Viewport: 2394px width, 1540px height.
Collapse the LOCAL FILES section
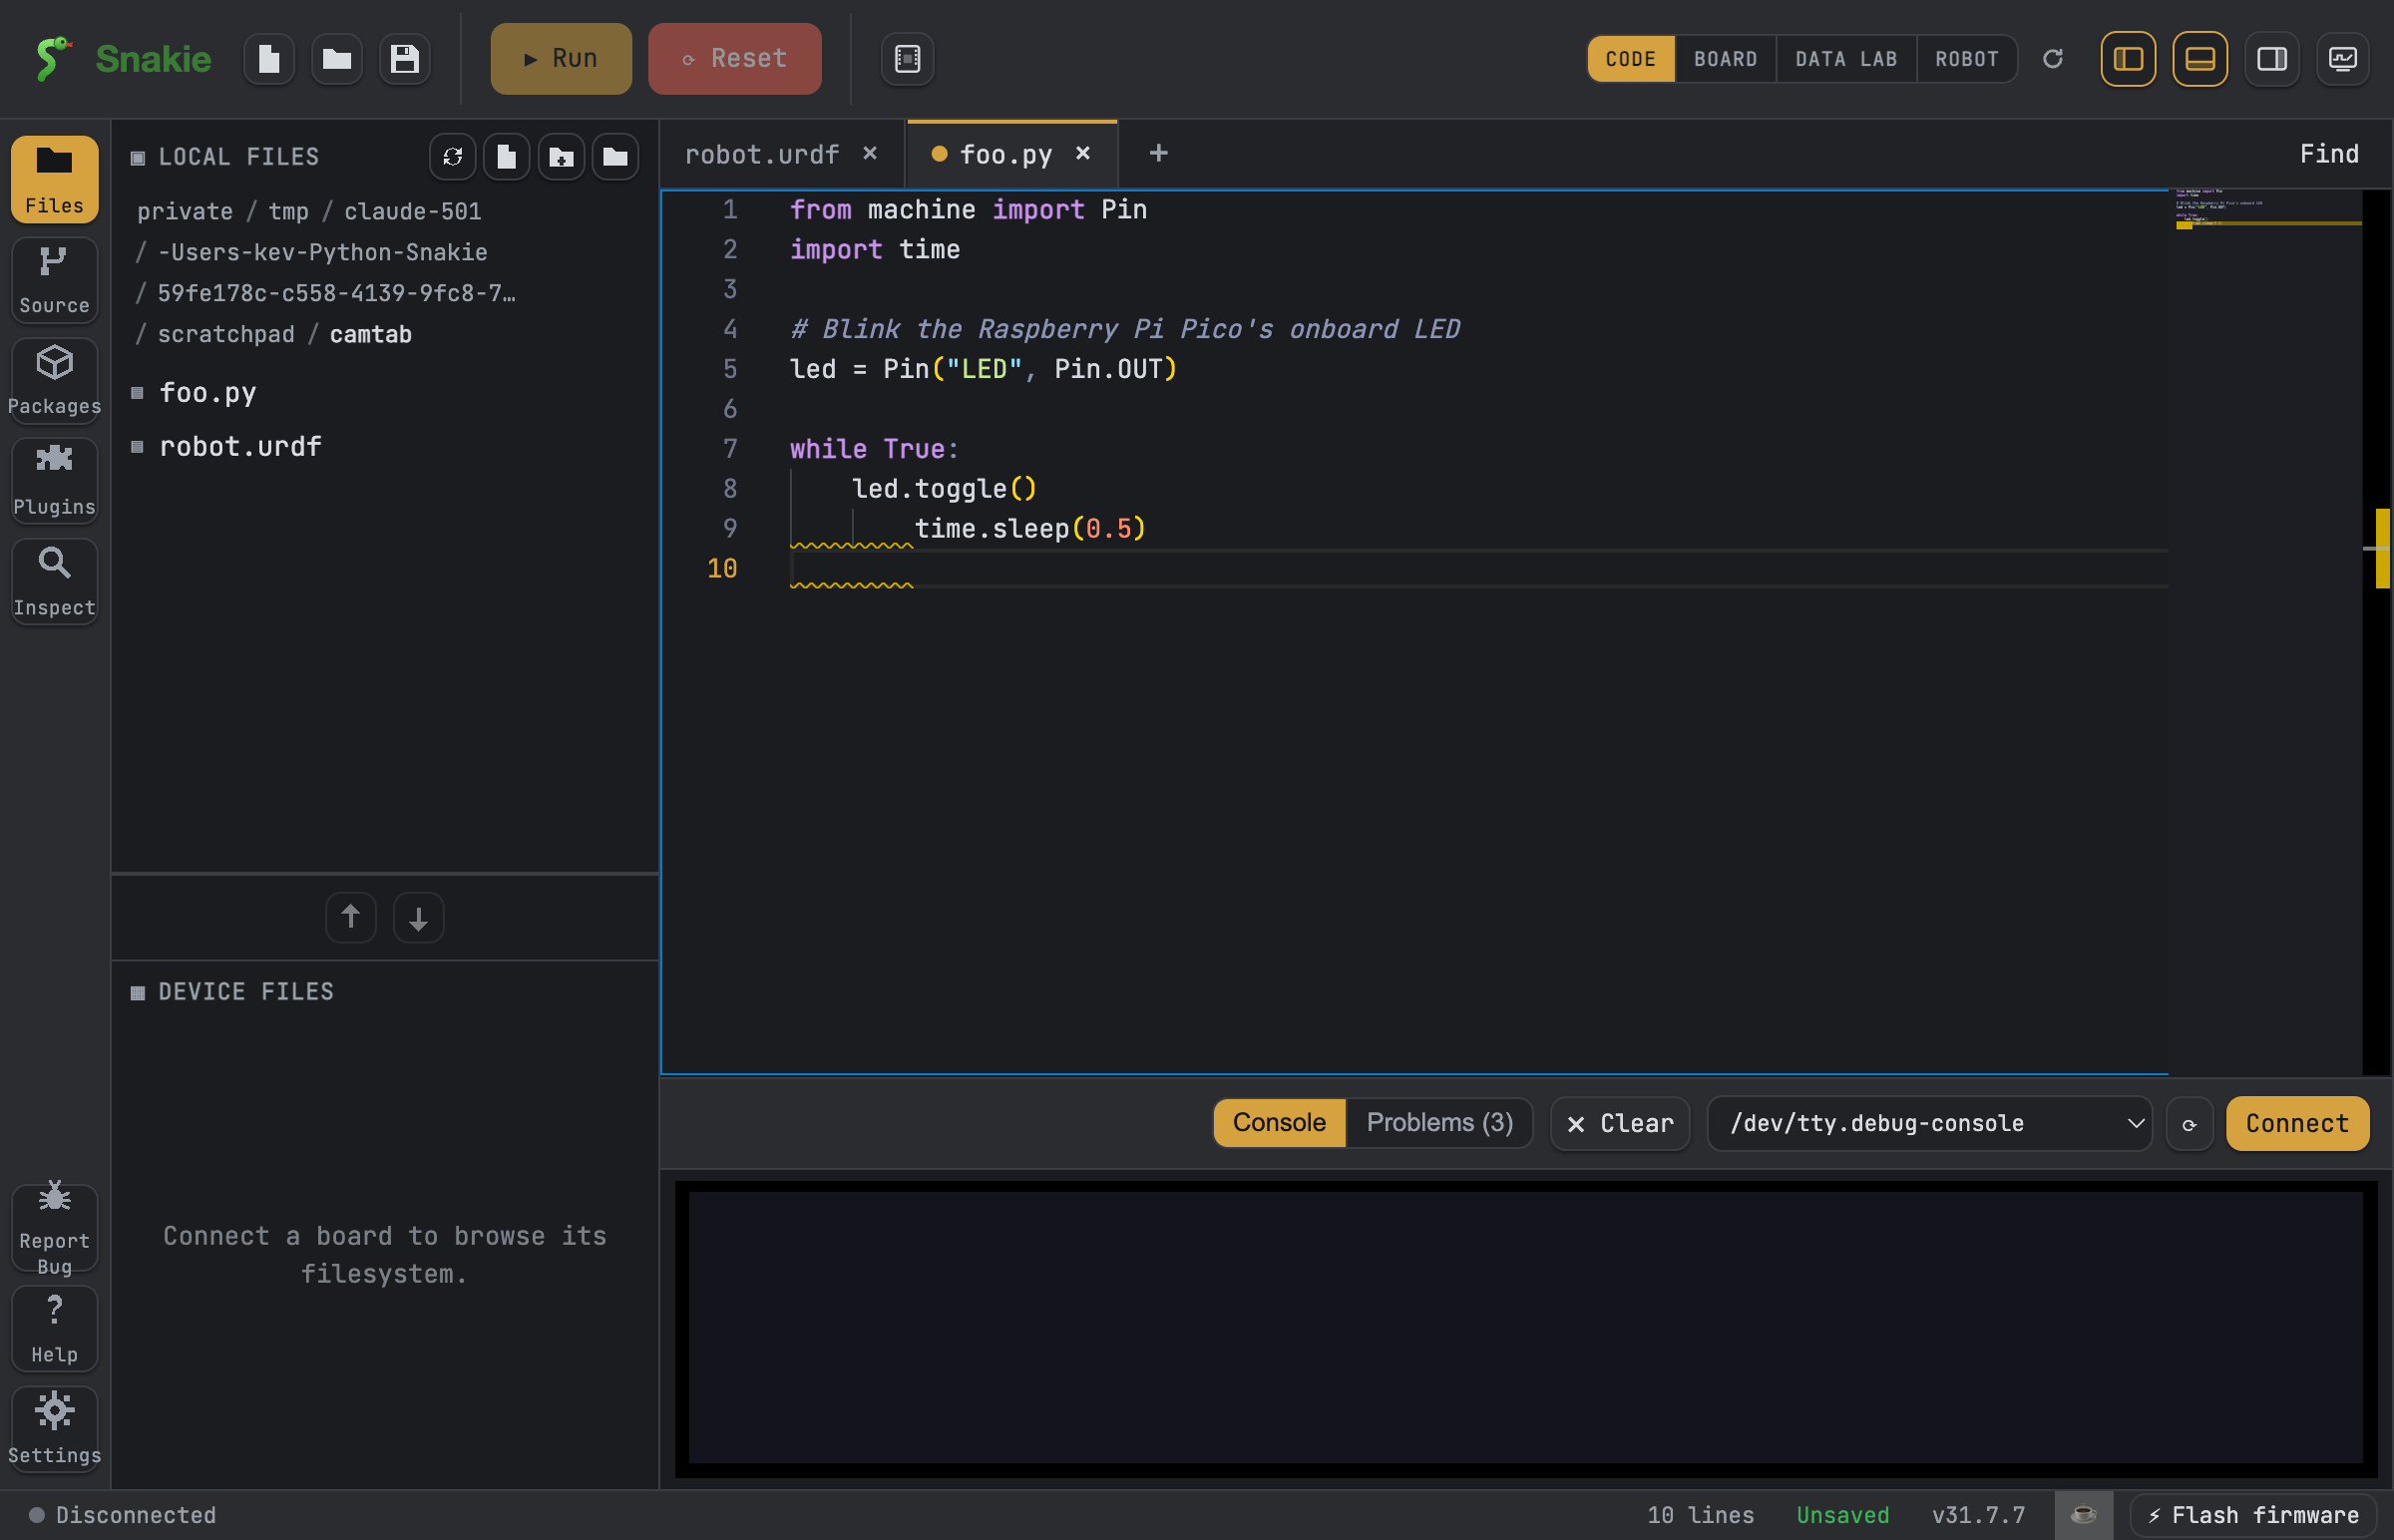(x=225, y=157)
